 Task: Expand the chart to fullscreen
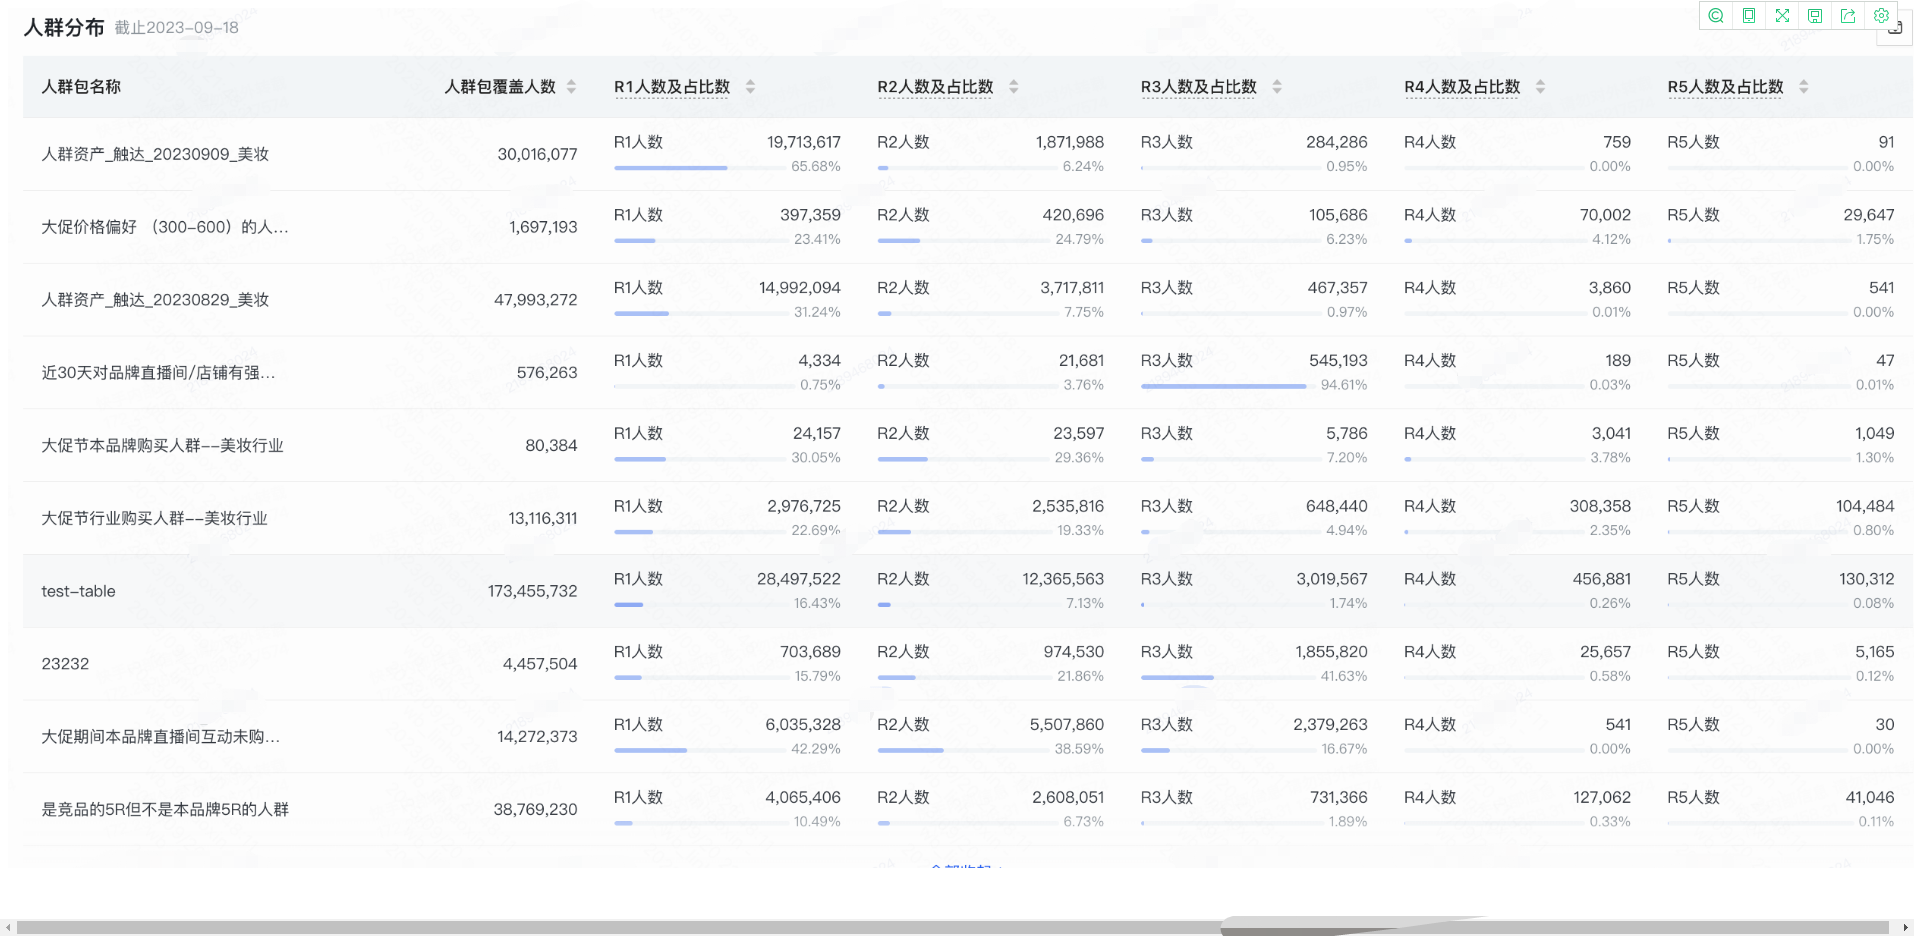tap(1782, 16)
